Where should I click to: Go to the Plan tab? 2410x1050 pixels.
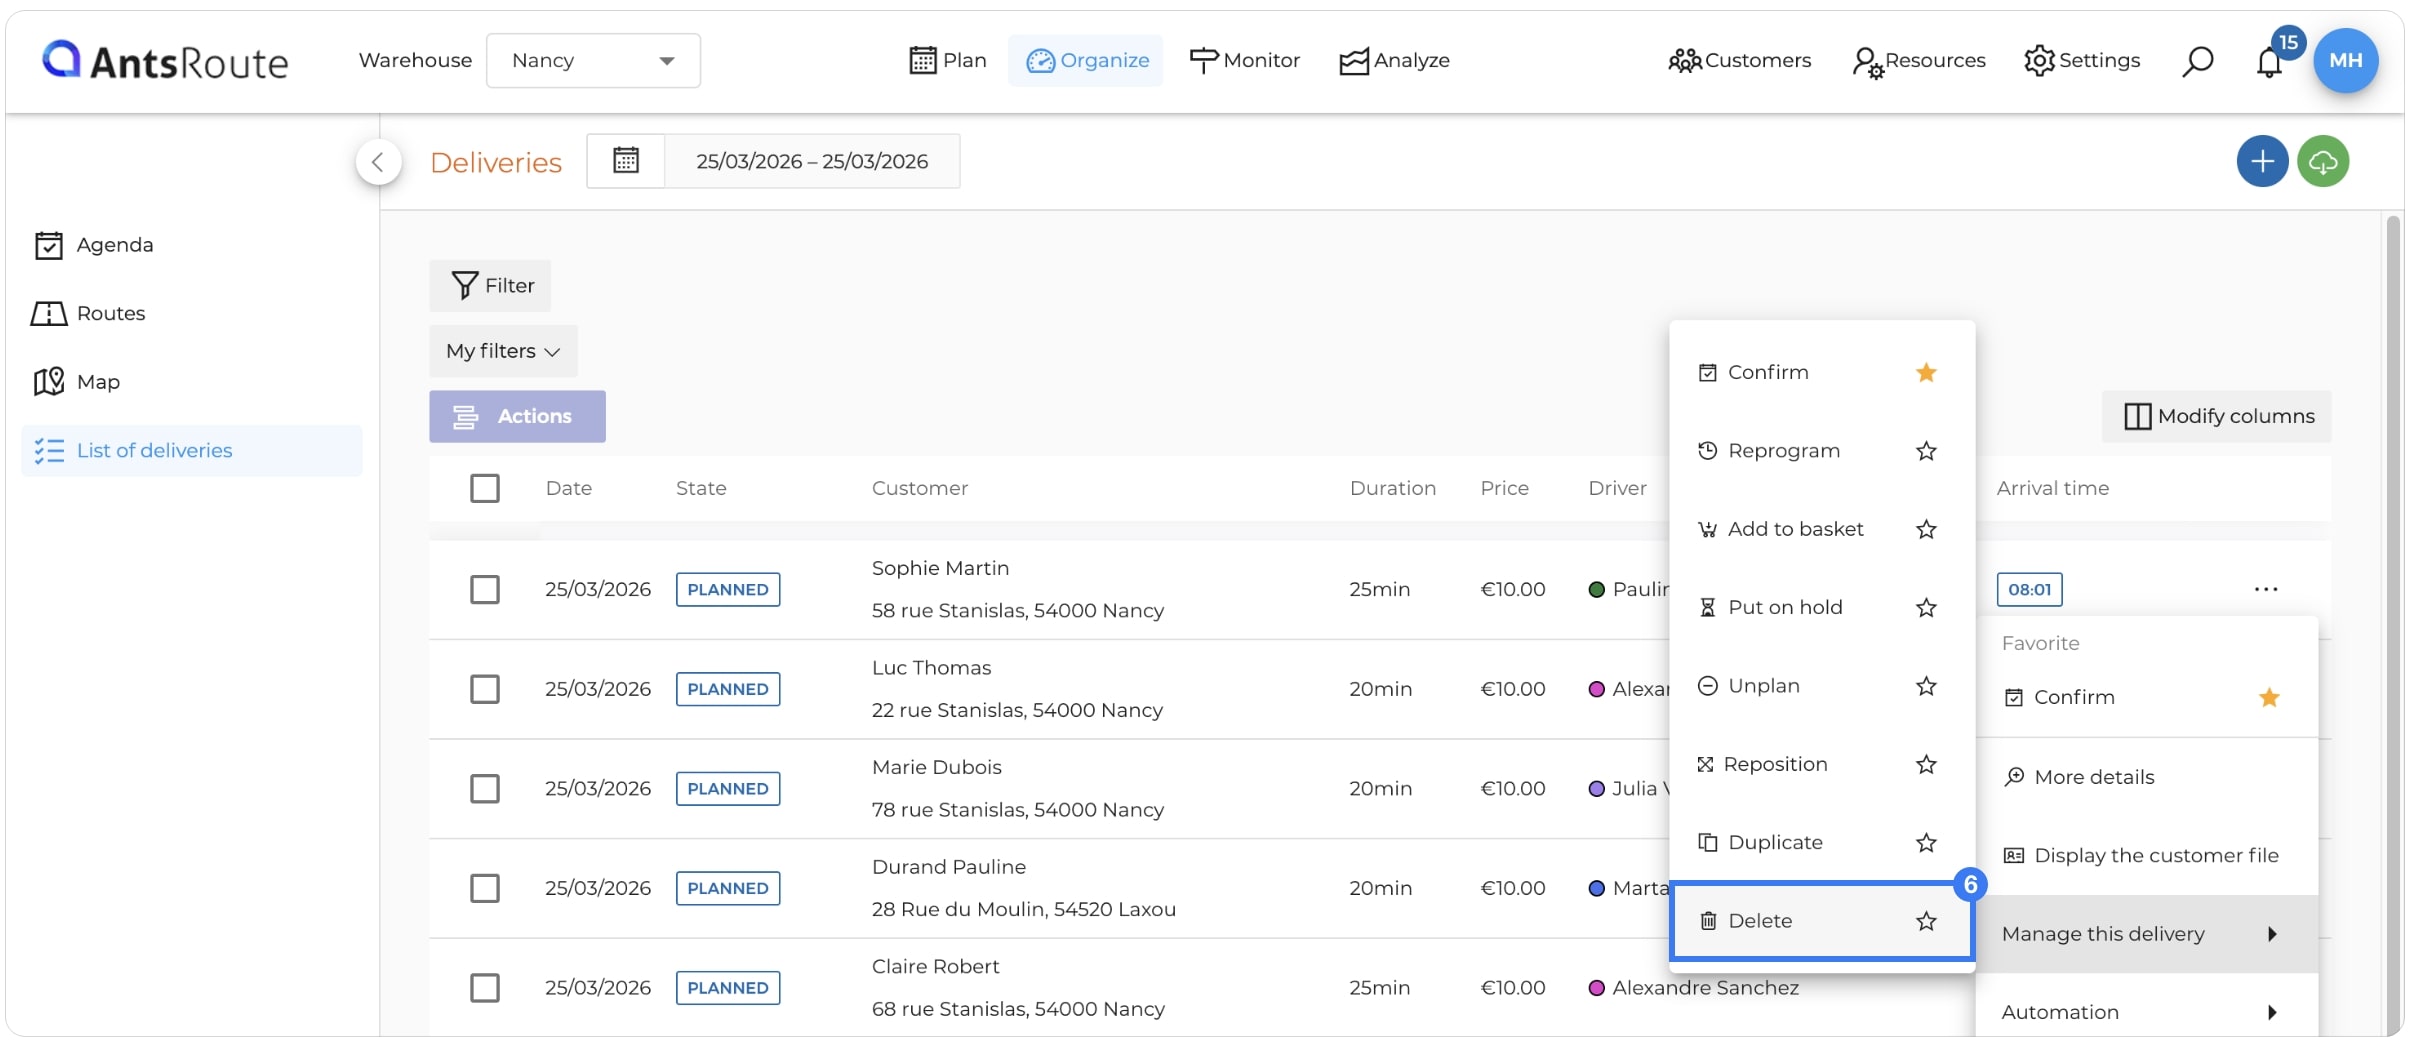point(947,60)
